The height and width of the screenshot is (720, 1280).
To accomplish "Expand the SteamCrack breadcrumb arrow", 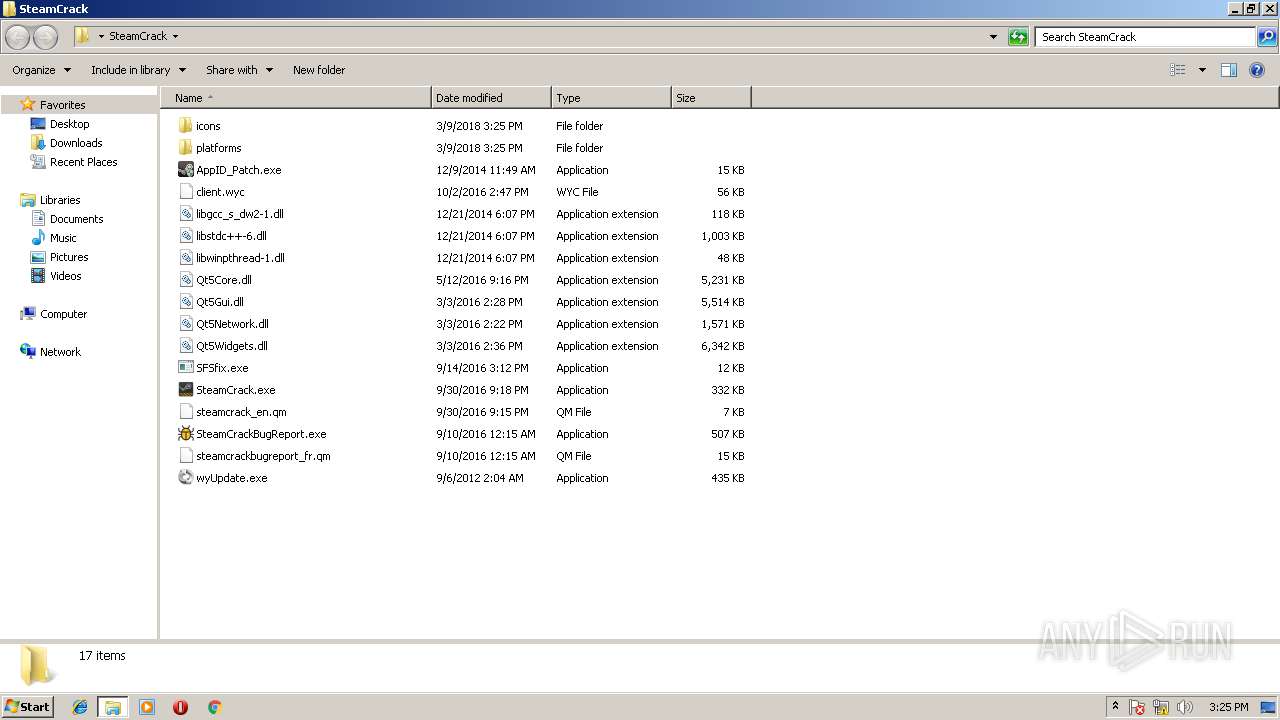I will click(x=175, y=37).
